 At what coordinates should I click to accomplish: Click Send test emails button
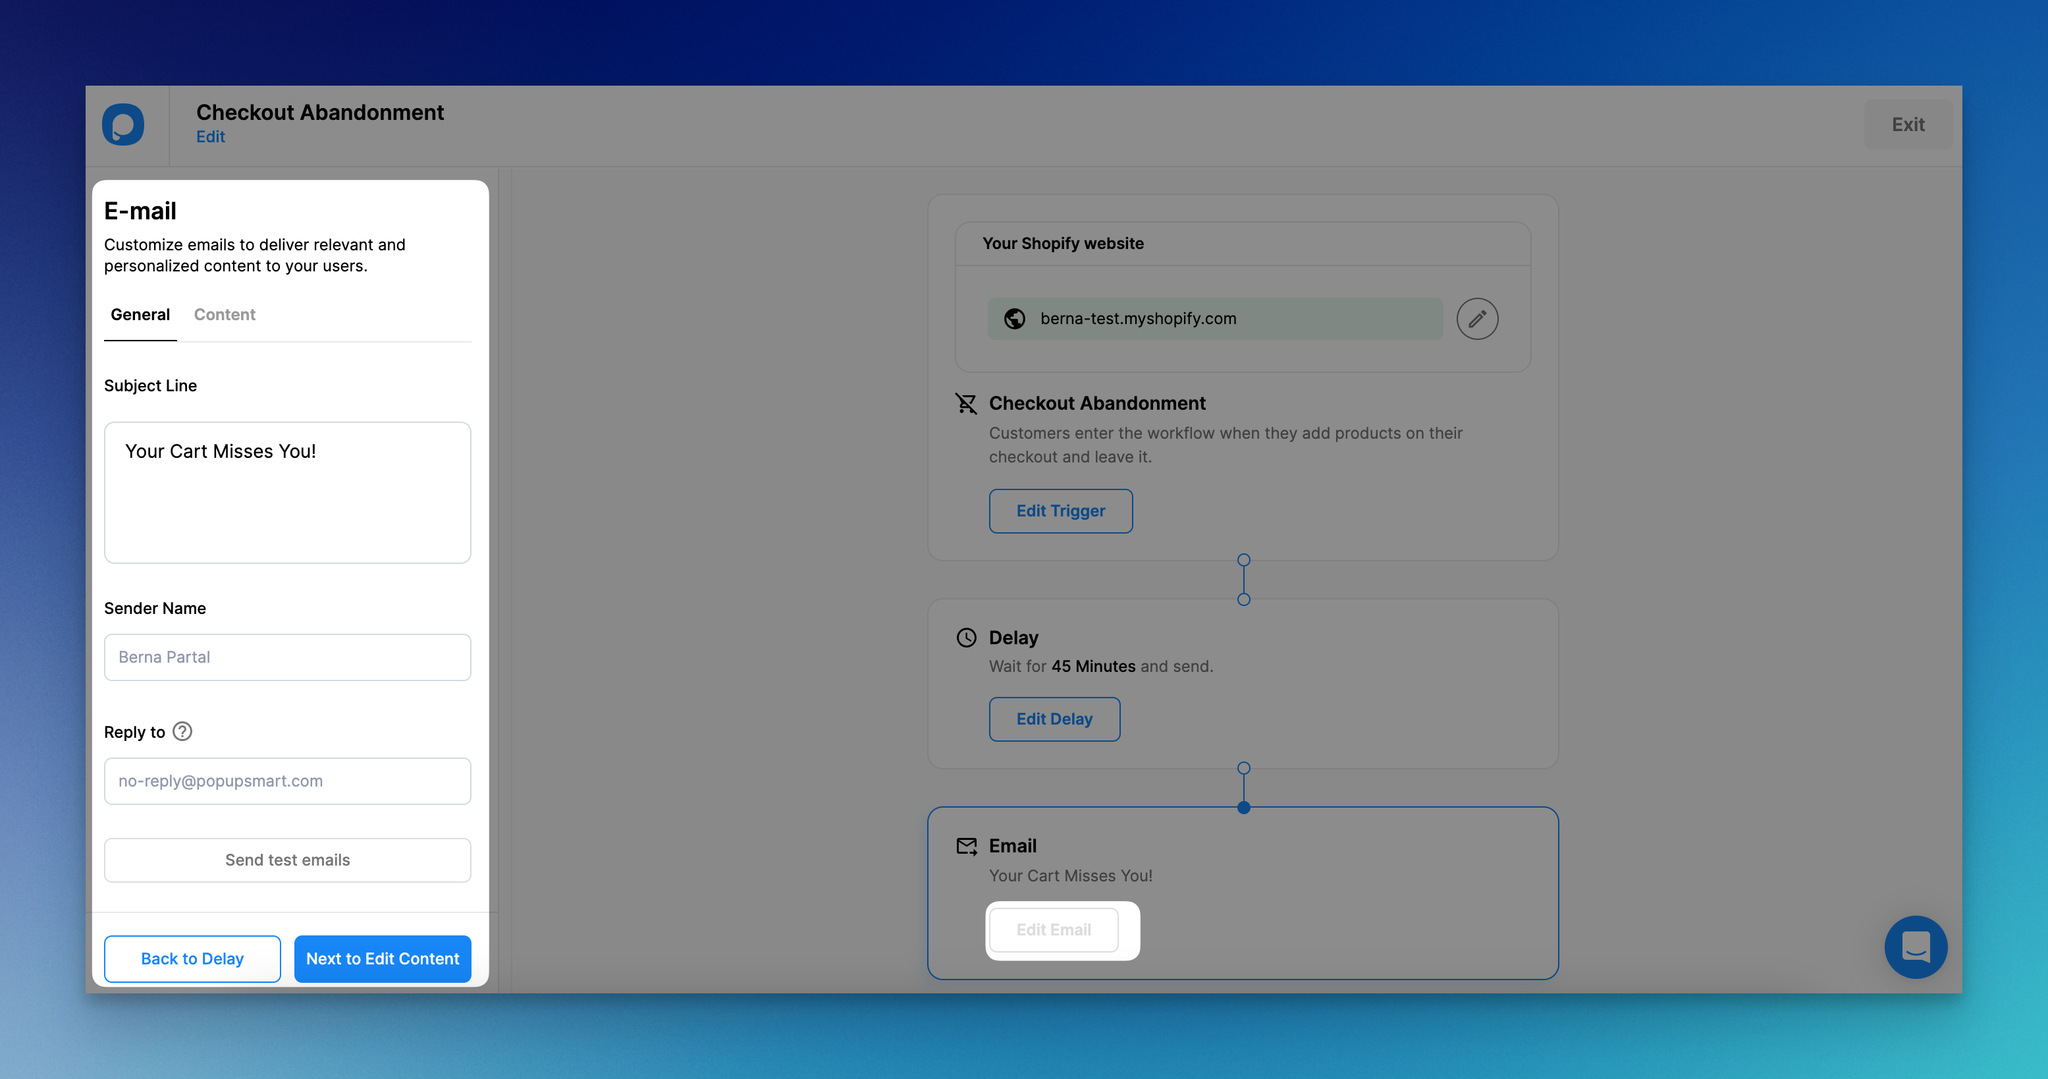287,860
